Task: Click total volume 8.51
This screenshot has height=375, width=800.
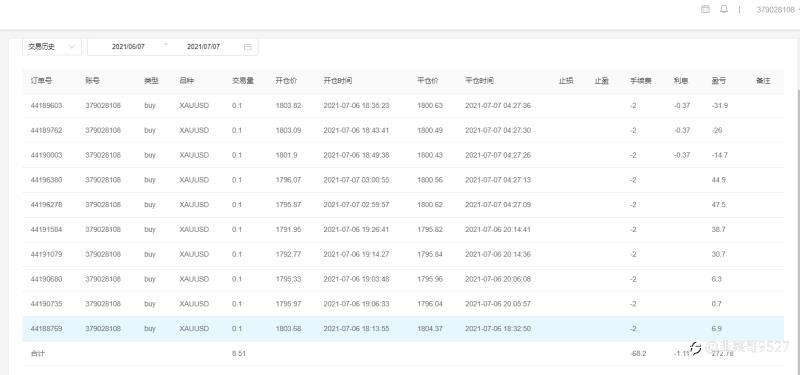Action: point(239,353)
